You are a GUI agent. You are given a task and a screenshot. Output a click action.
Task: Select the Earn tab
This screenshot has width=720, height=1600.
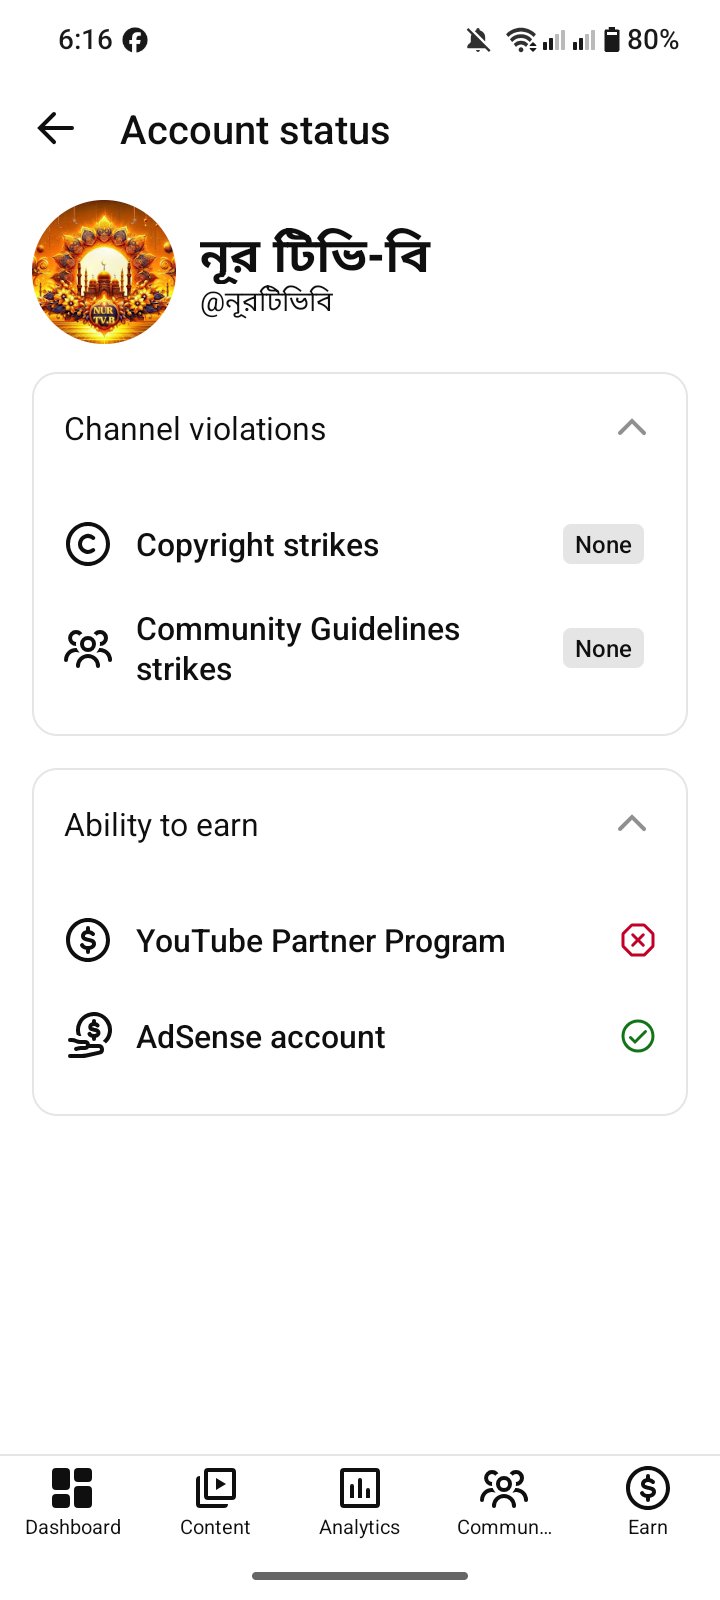click(648, 1502)
